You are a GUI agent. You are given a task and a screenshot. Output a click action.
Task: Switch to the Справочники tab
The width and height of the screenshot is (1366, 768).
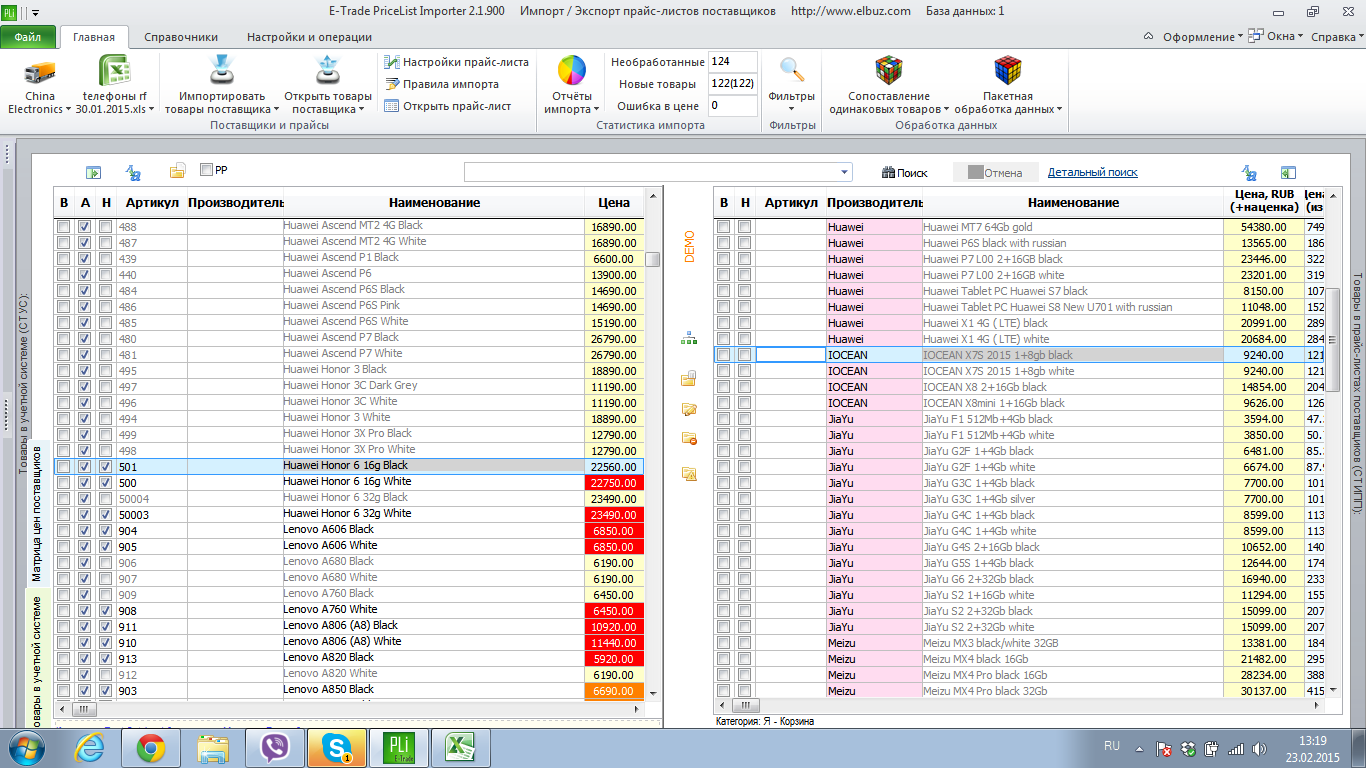(x=181, y=37)
